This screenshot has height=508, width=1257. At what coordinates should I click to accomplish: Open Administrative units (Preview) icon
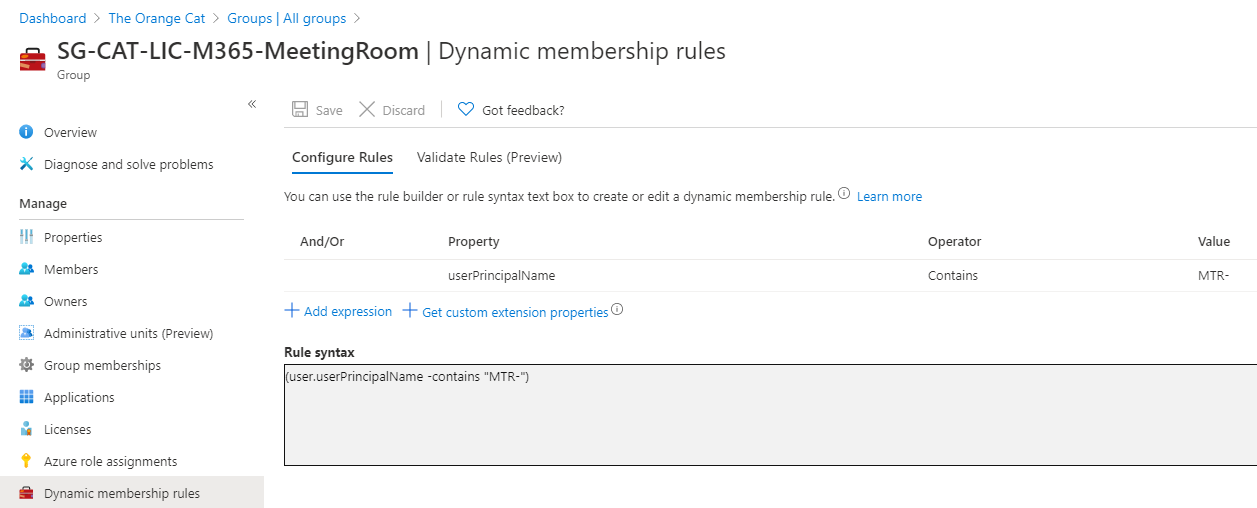click(x=26, y=333)
